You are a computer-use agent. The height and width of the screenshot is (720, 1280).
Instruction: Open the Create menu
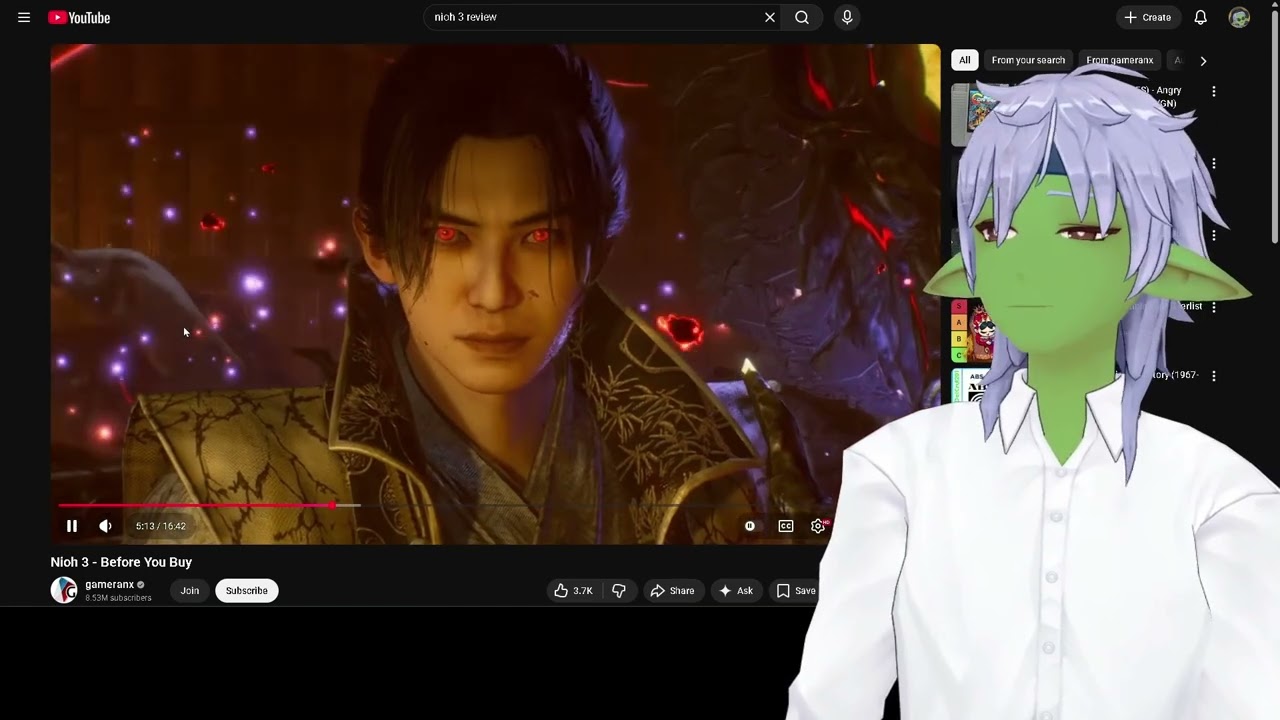tap(1148, 17)
